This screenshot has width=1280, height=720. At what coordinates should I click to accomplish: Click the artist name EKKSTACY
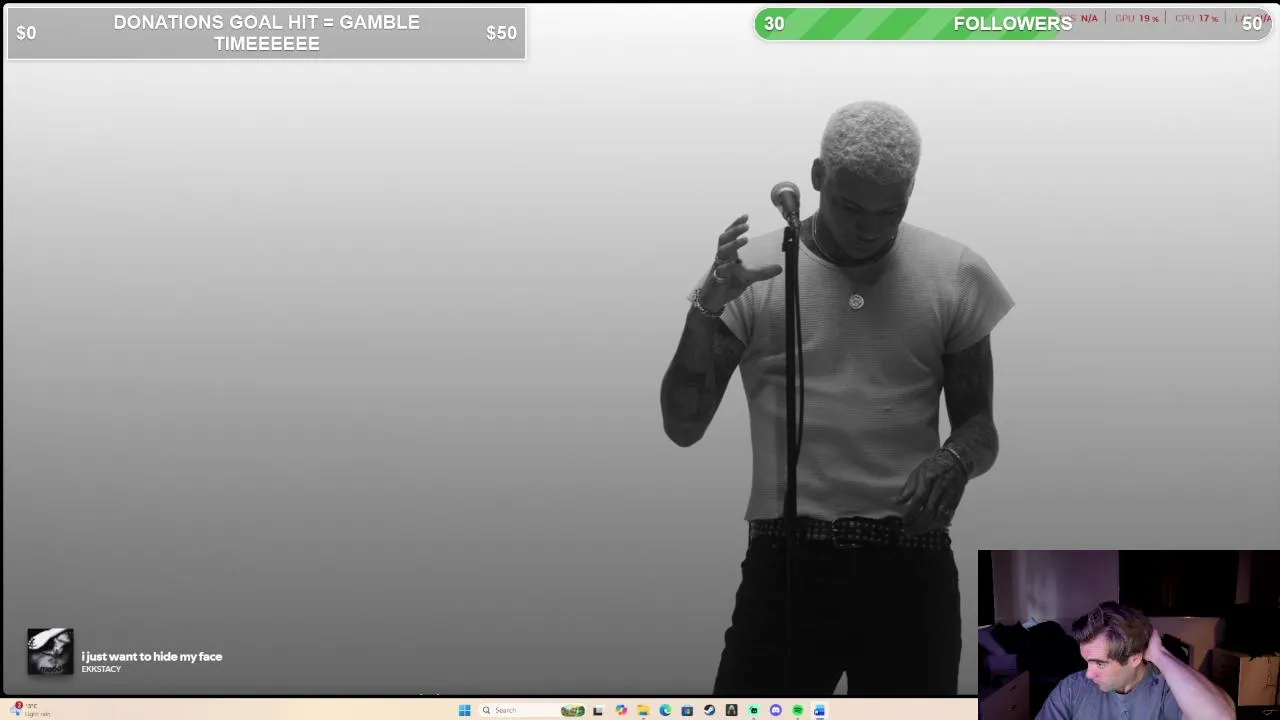tap(101, 669)
